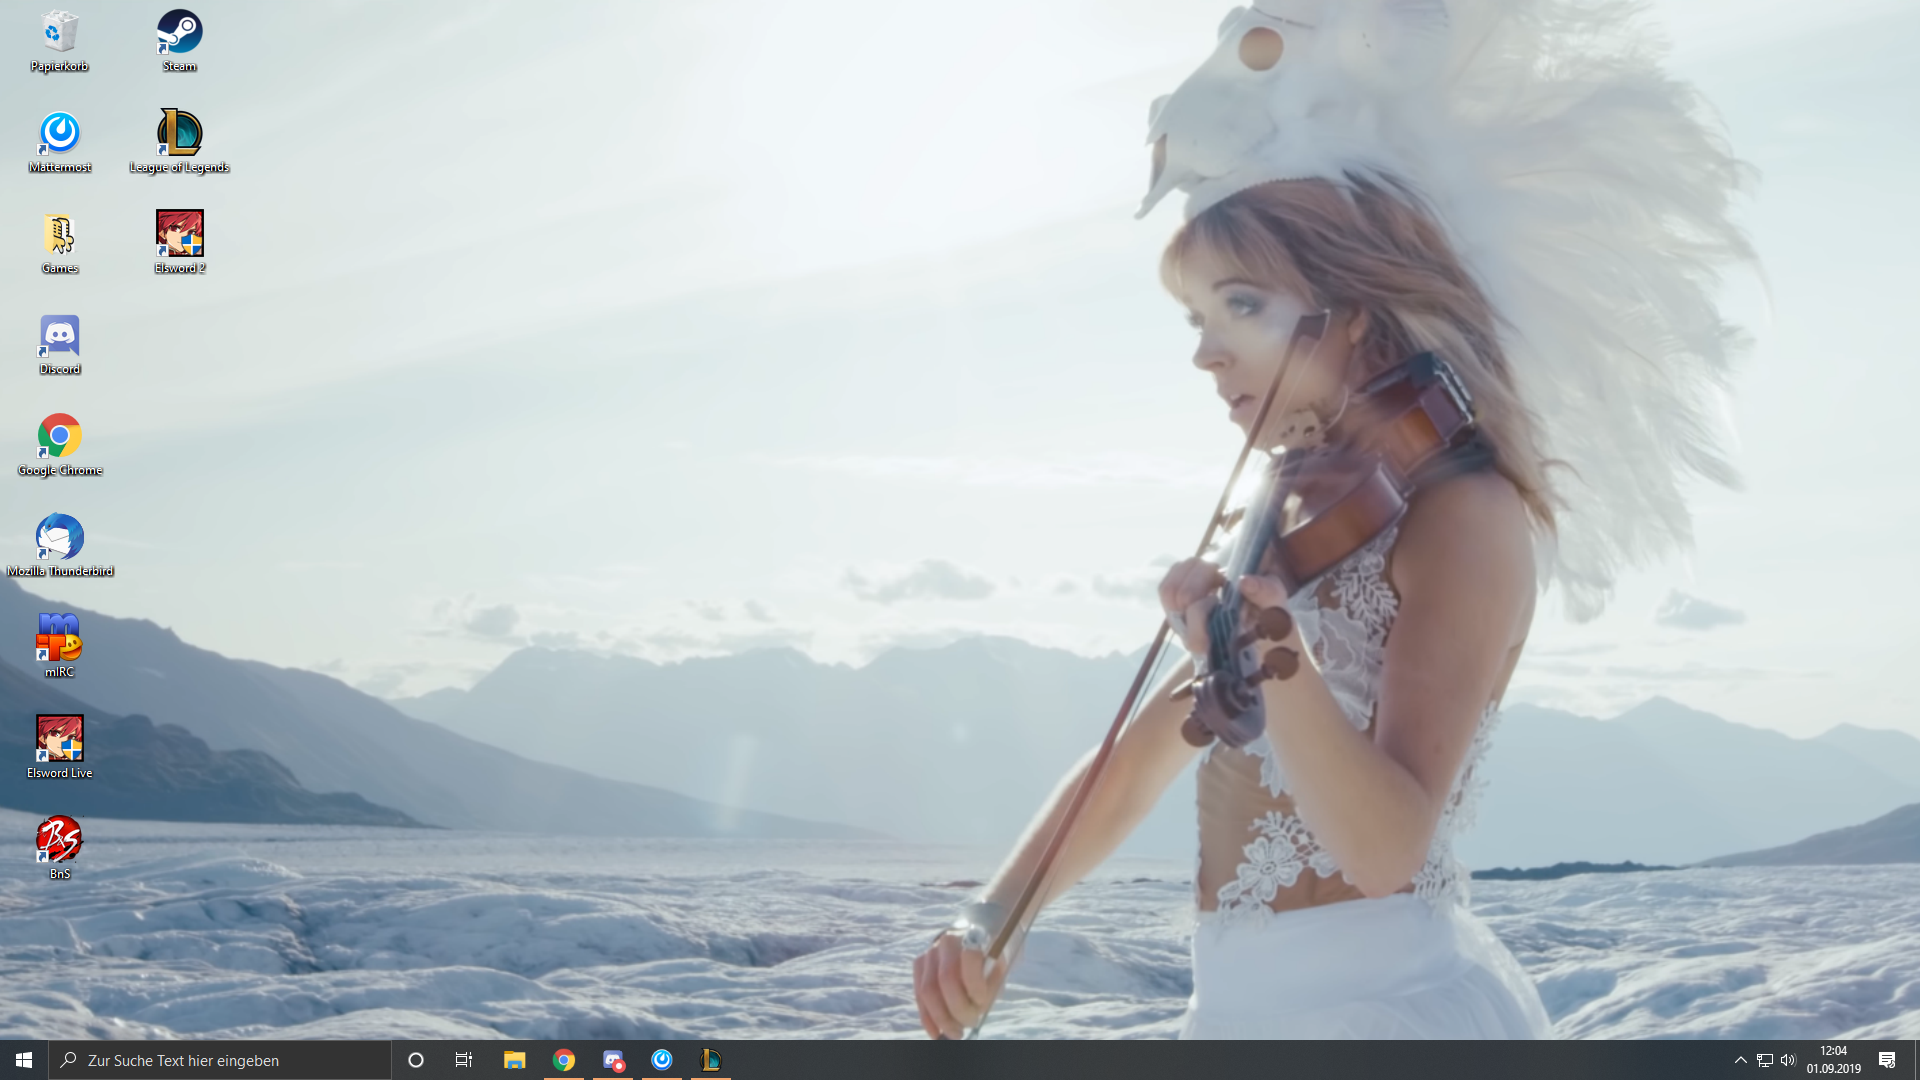Select the Discord desktop icon
The image size is (1920, 1080).
tap(59, 337)
